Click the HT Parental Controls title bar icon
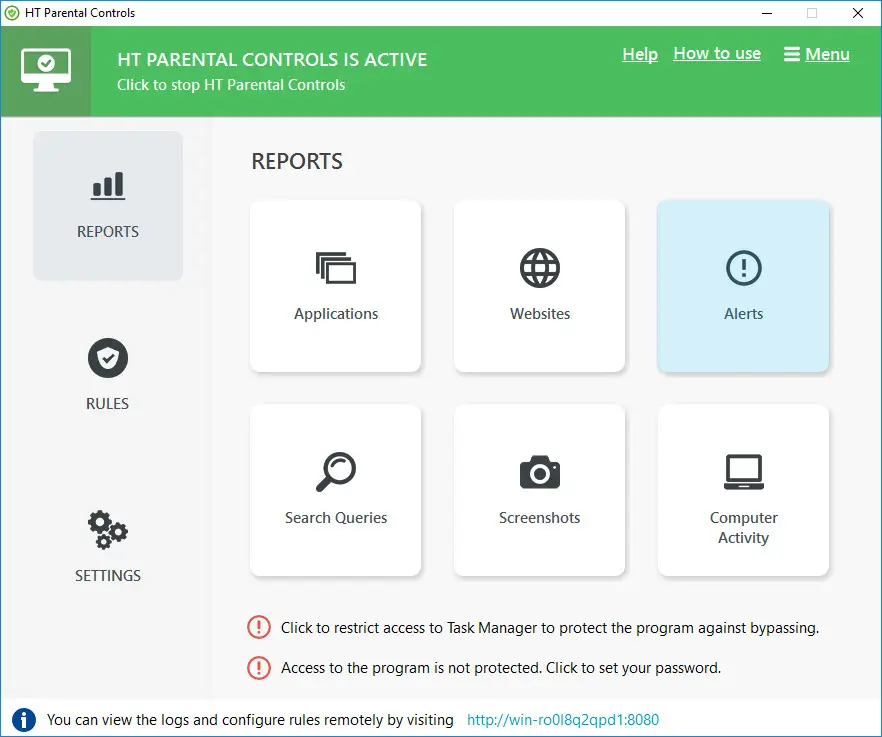 click(11, 13)
